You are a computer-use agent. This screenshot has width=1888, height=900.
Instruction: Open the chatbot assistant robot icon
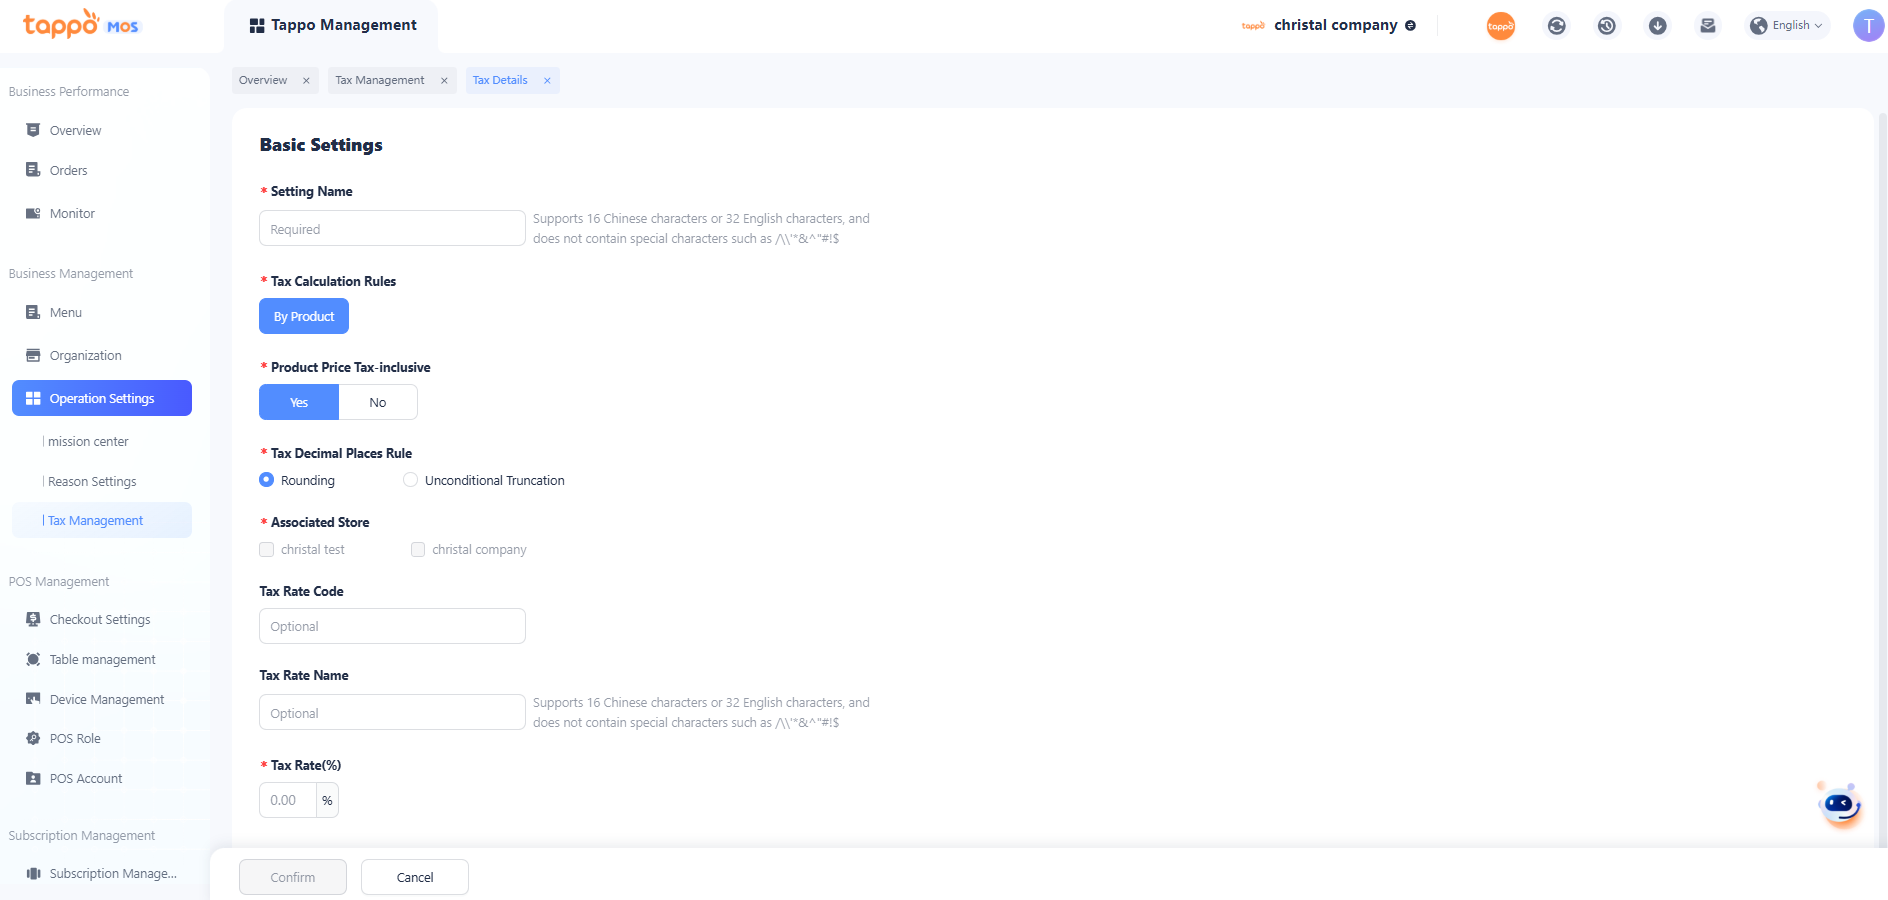point(1839,804)
